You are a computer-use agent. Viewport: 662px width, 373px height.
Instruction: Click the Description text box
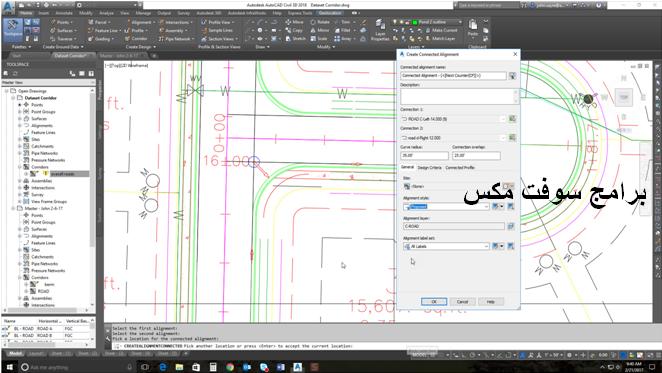click(459, 96)
